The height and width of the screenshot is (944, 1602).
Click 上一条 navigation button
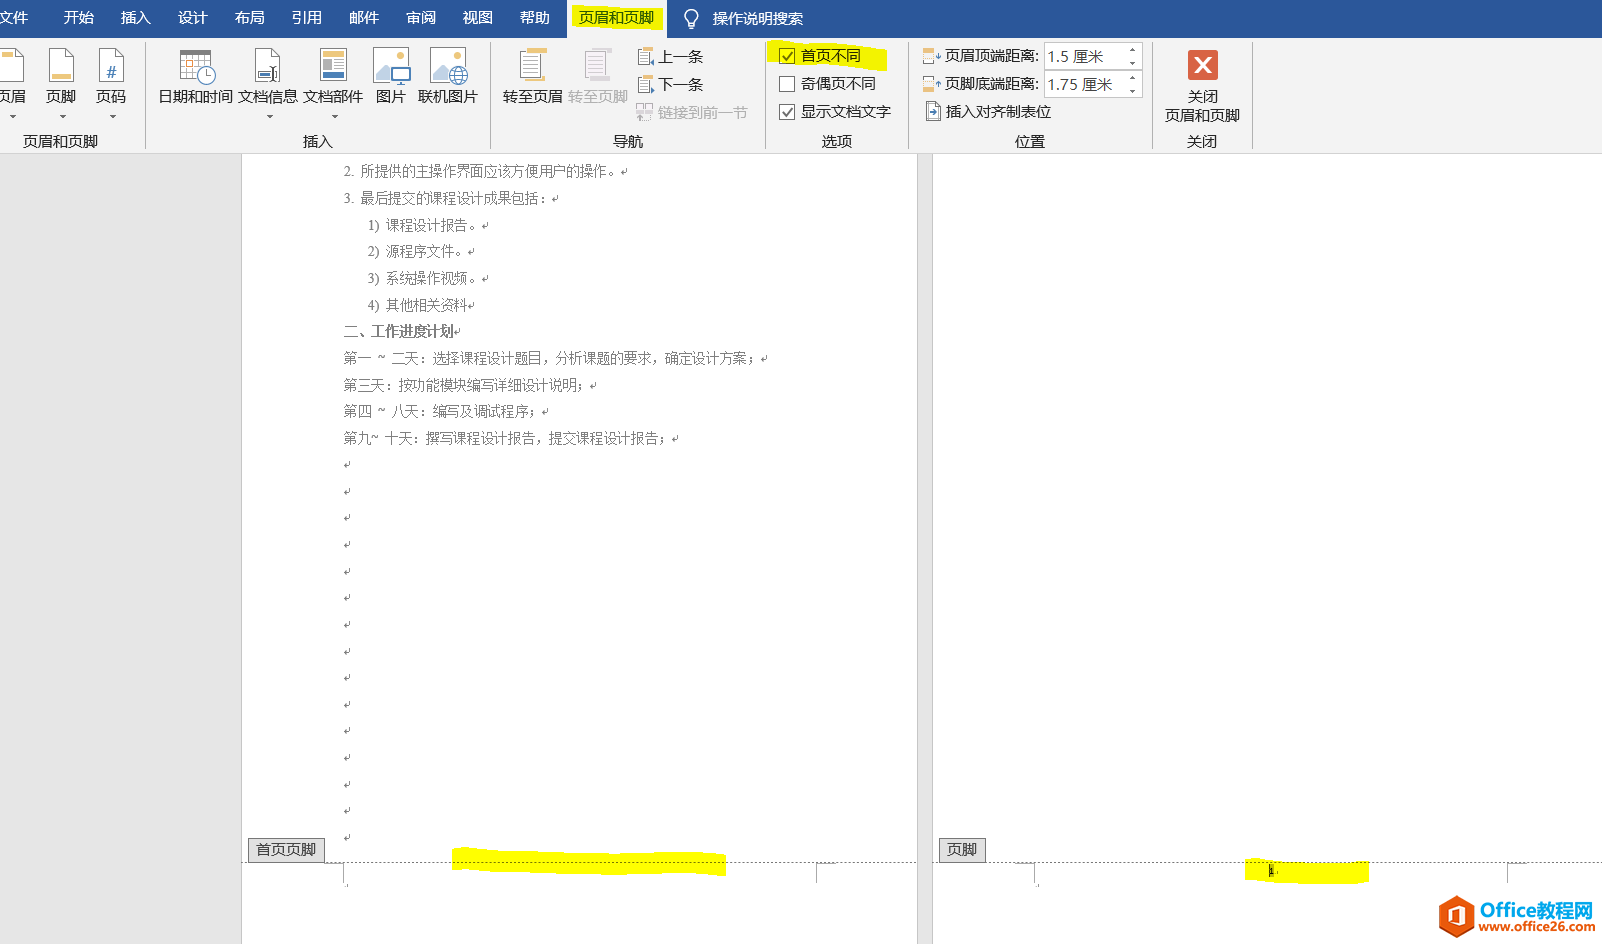pos(672,56)
